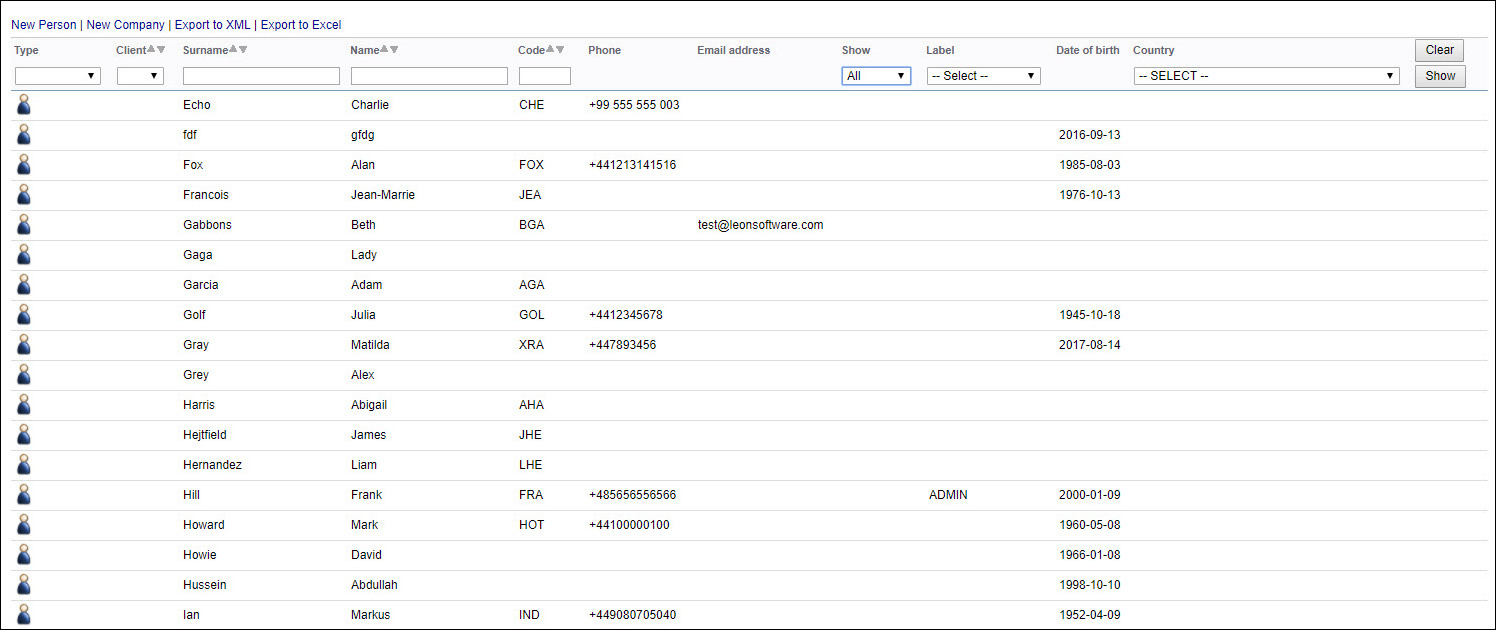This screenshot has width=1496, height=630.
Task: Click the Clear button
Action: click(x=1440, y=50)
